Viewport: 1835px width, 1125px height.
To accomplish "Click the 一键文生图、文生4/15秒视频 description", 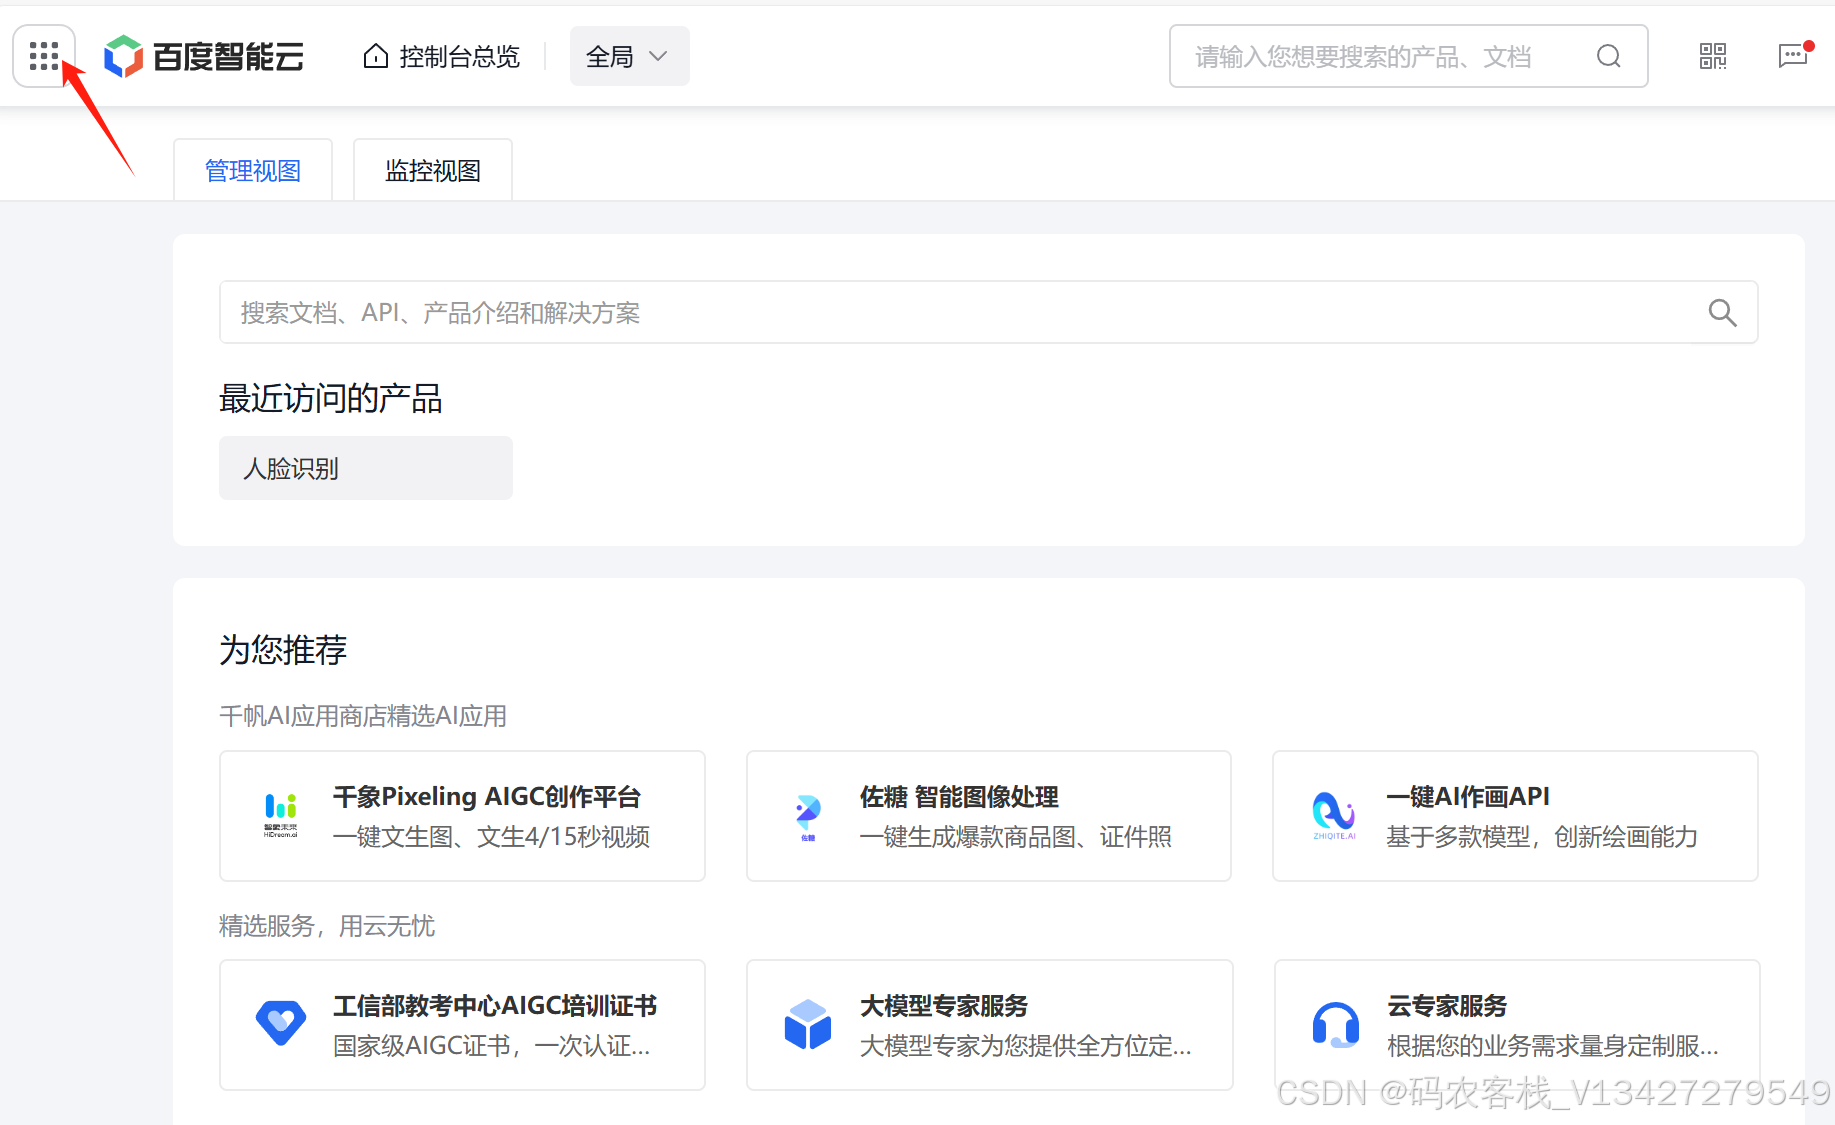I will tap(491, 836).
